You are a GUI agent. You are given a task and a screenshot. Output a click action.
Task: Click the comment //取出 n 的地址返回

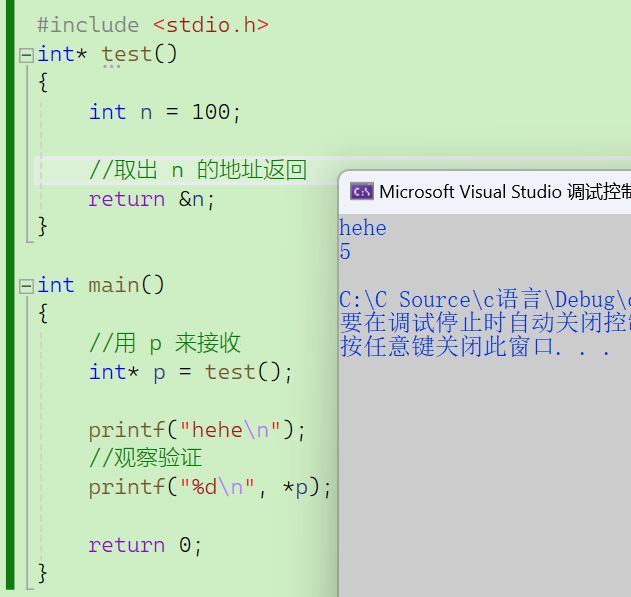(198, 170)
